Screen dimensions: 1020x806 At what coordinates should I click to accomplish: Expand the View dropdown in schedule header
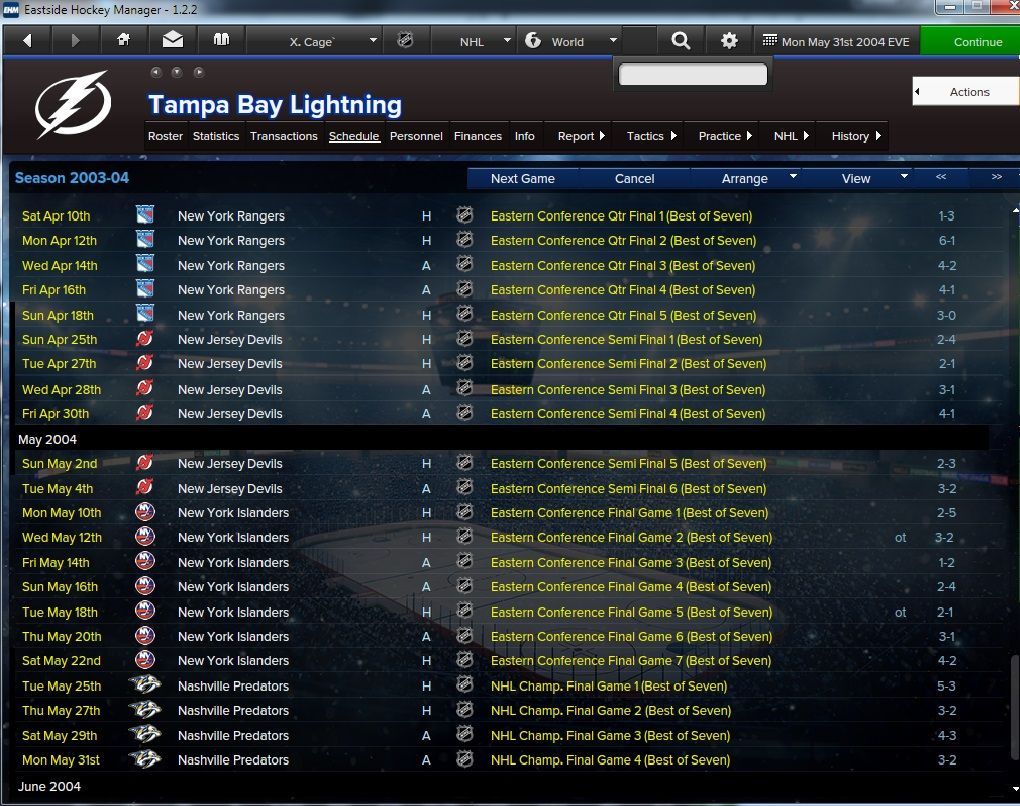864,178
